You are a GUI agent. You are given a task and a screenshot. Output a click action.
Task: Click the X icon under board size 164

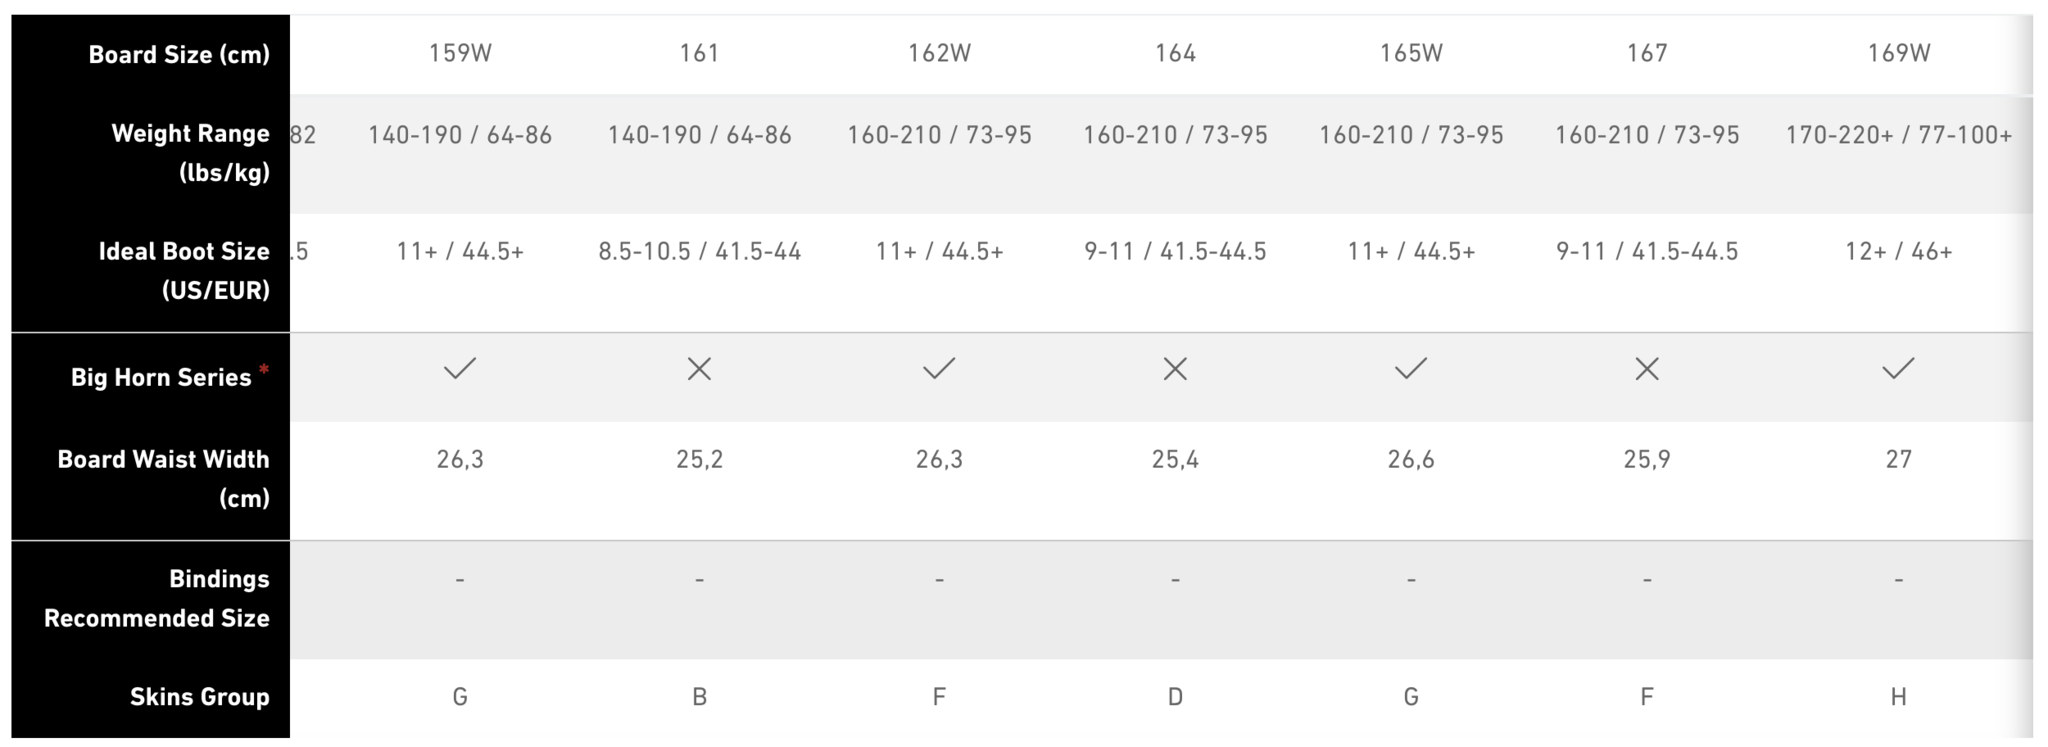pos(1175,369)
